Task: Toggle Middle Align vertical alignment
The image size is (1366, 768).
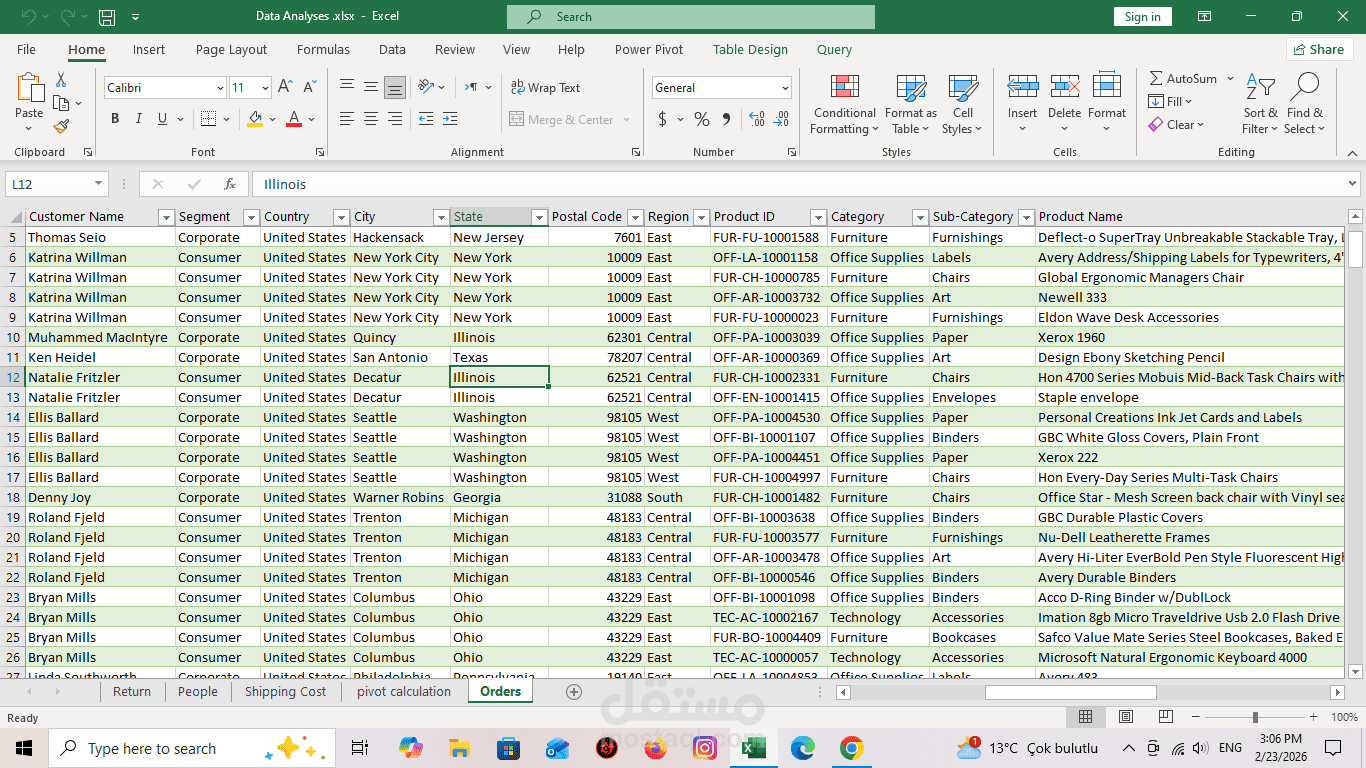Action: (371, 87)
